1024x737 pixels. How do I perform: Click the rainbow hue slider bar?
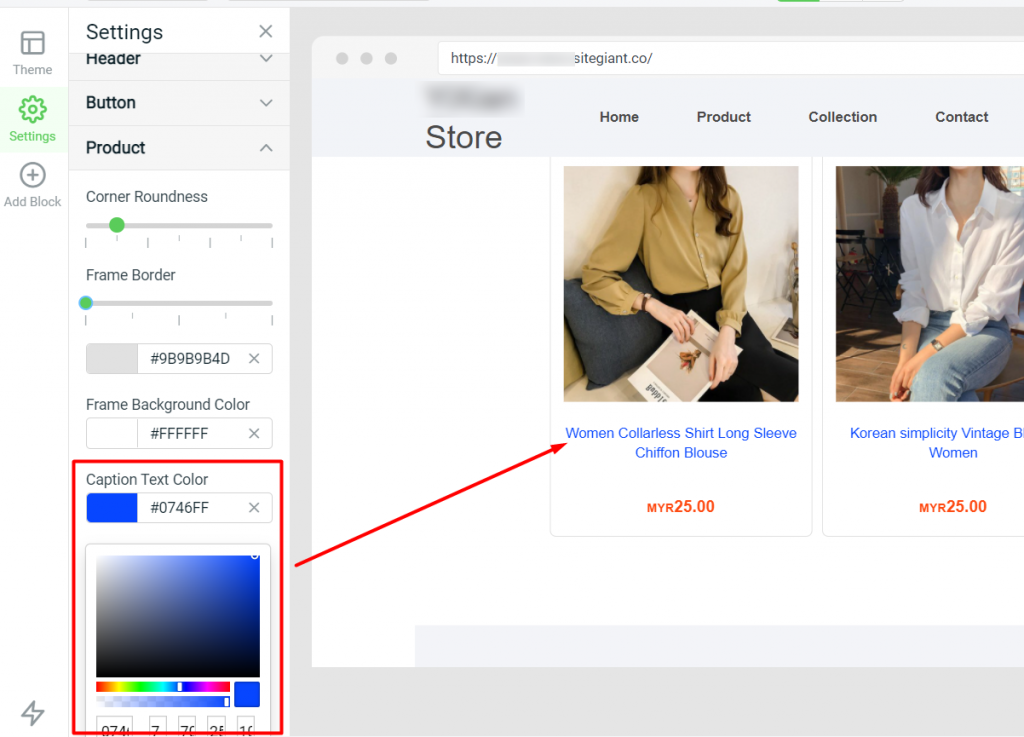[163, 687]
